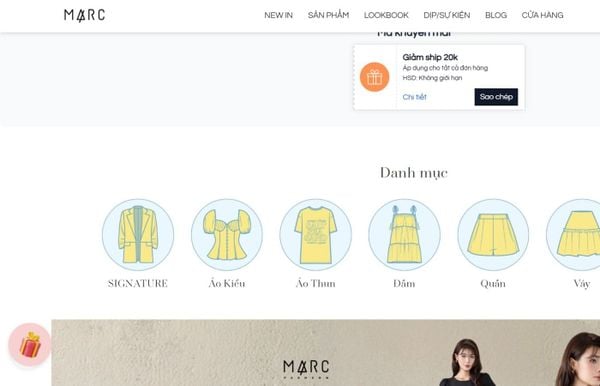This screenshot has width=600, height=386.
Task: Open the Váy skirt category icon
Action: click(574, 235)
